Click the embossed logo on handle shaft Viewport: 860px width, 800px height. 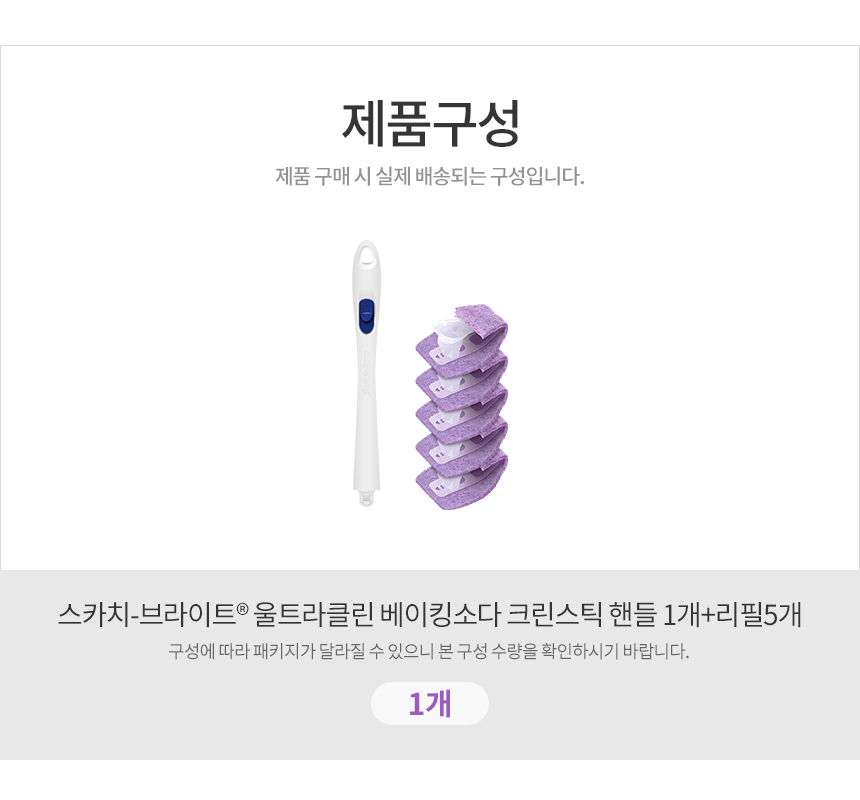pyautogui.click(x=366, y=373)
